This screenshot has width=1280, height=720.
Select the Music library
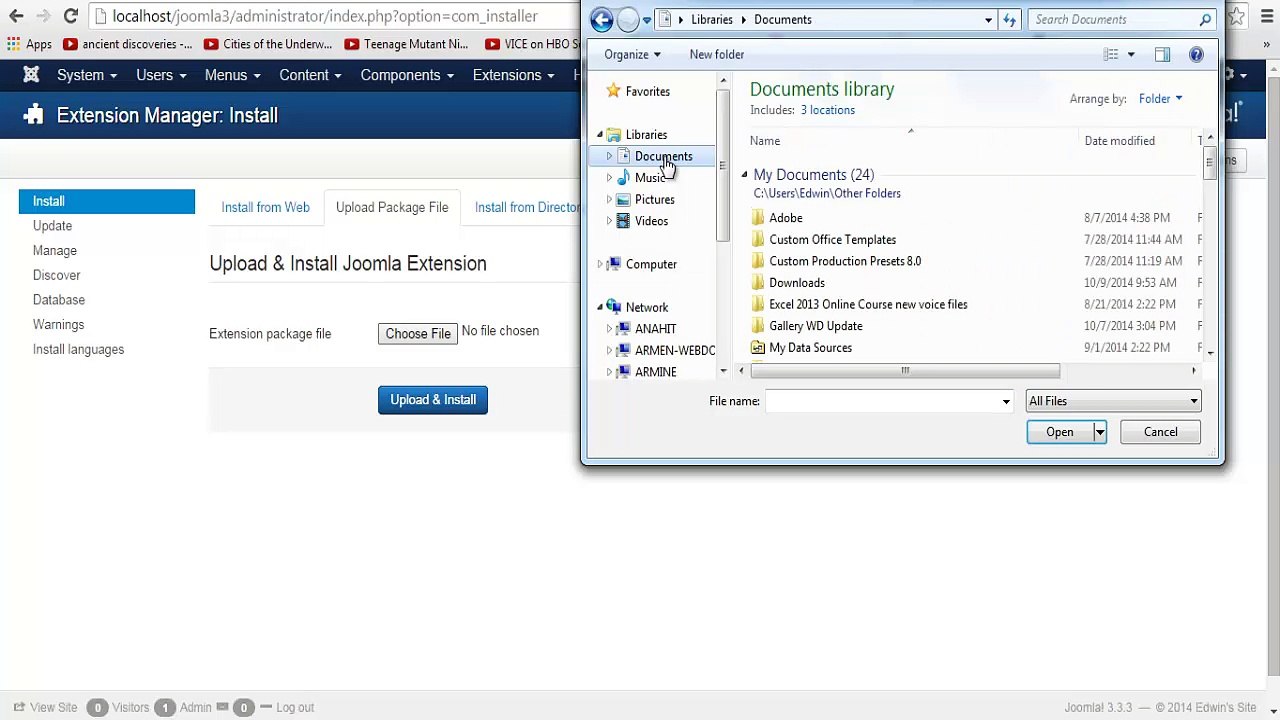(641, 178)
